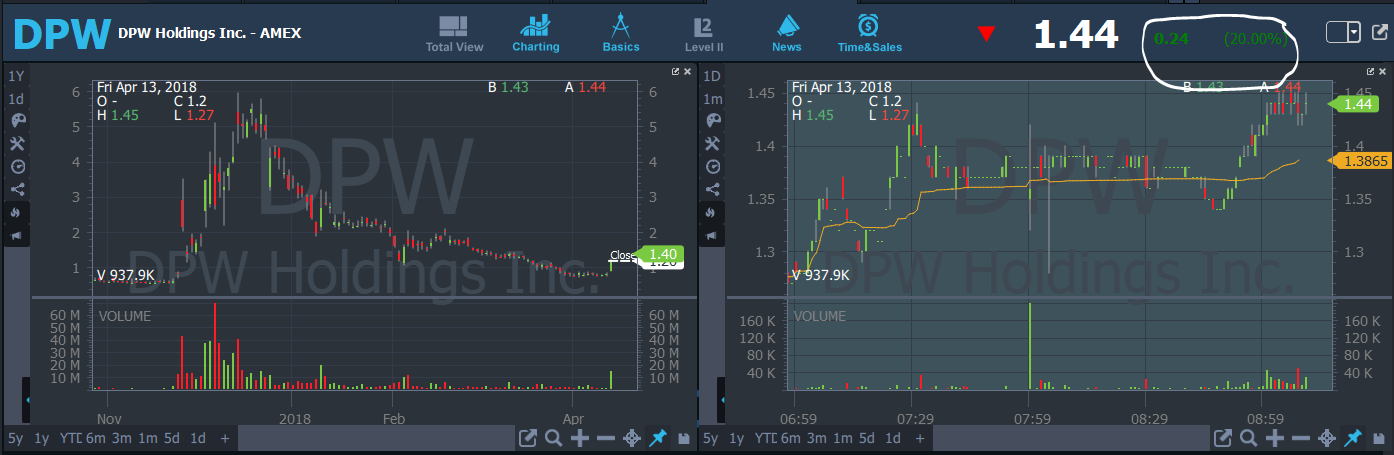This screenshot has width=1394, height=455.
Task: Save the right chart layout
Action: coord(1378,438)
